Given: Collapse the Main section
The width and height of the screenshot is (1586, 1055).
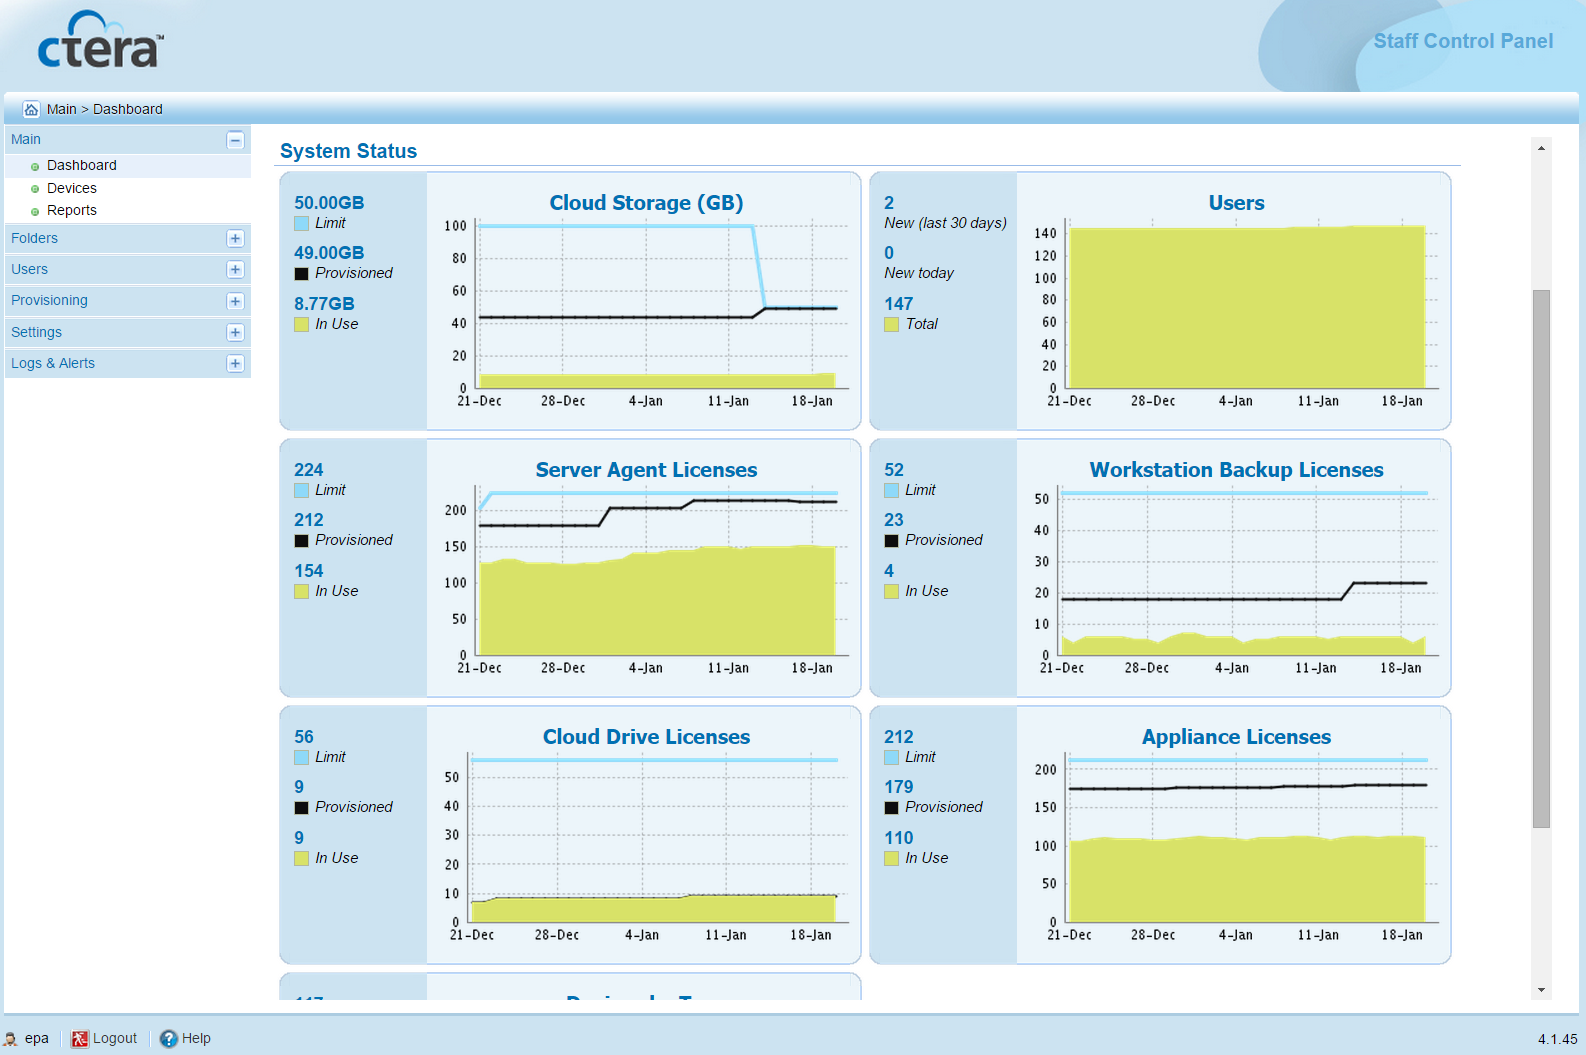Looking at the screenshot, I should [235, 140].
